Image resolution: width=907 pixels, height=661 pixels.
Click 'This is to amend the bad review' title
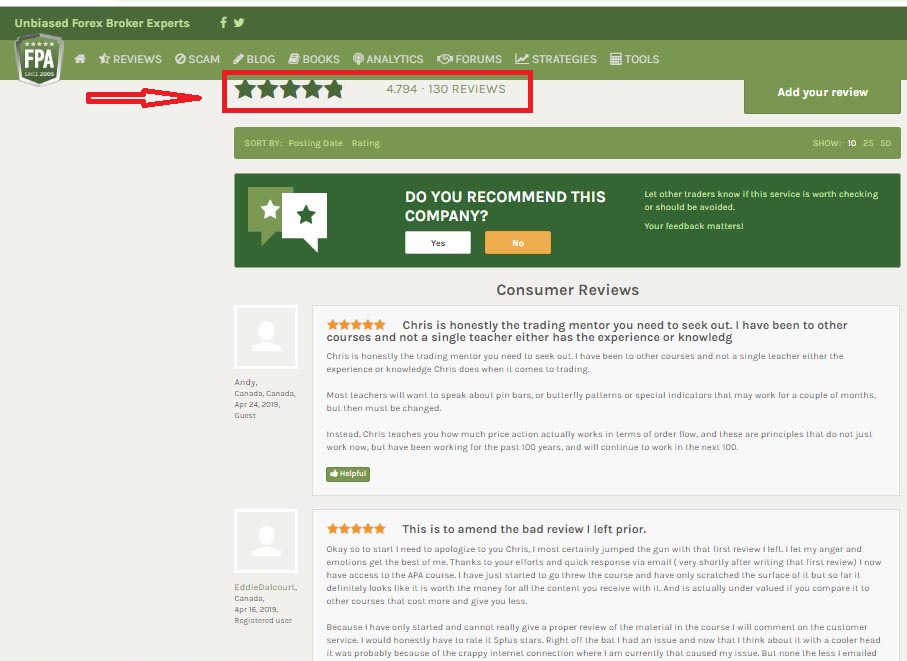[524, 529]
